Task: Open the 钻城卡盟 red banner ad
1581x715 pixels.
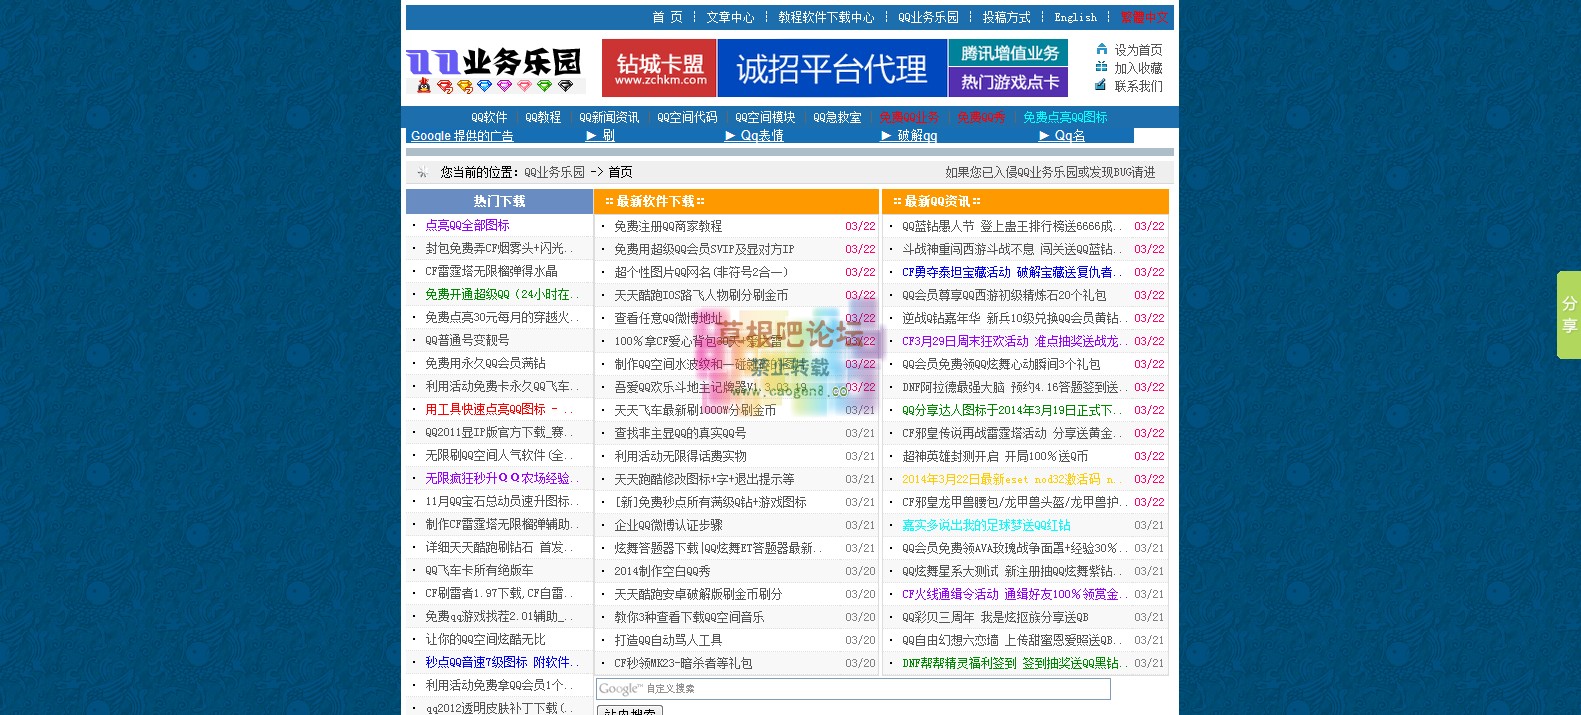Action: [x=659, y=68]
